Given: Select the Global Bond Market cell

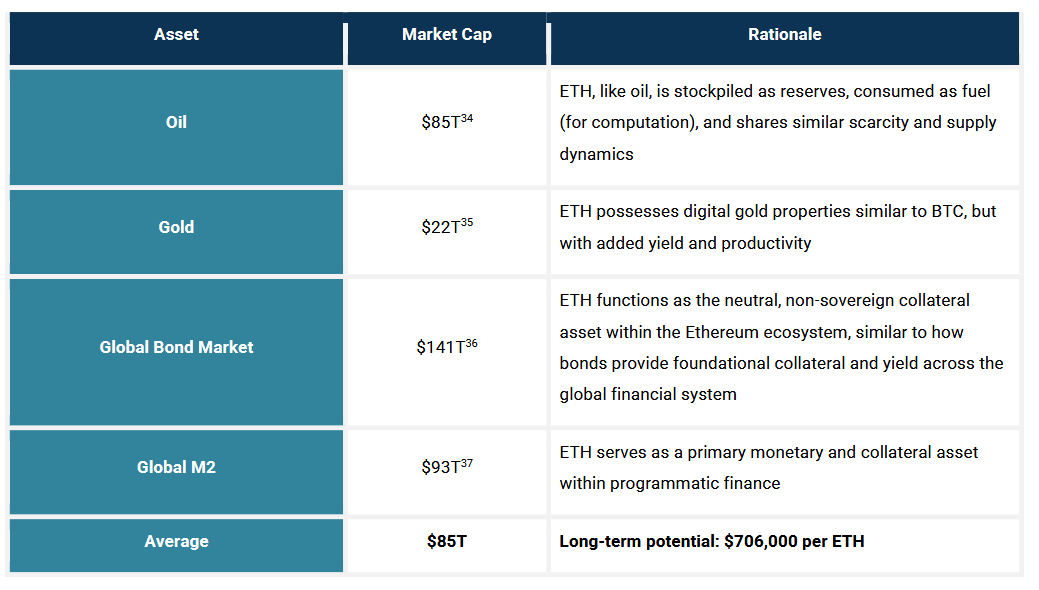Looking at the screenshot, I should [176, 348].
